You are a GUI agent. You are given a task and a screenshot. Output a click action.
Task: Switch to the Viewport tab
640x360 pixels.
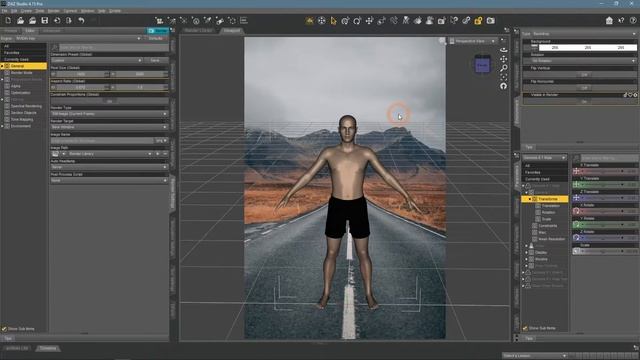(x=231, y=31)
